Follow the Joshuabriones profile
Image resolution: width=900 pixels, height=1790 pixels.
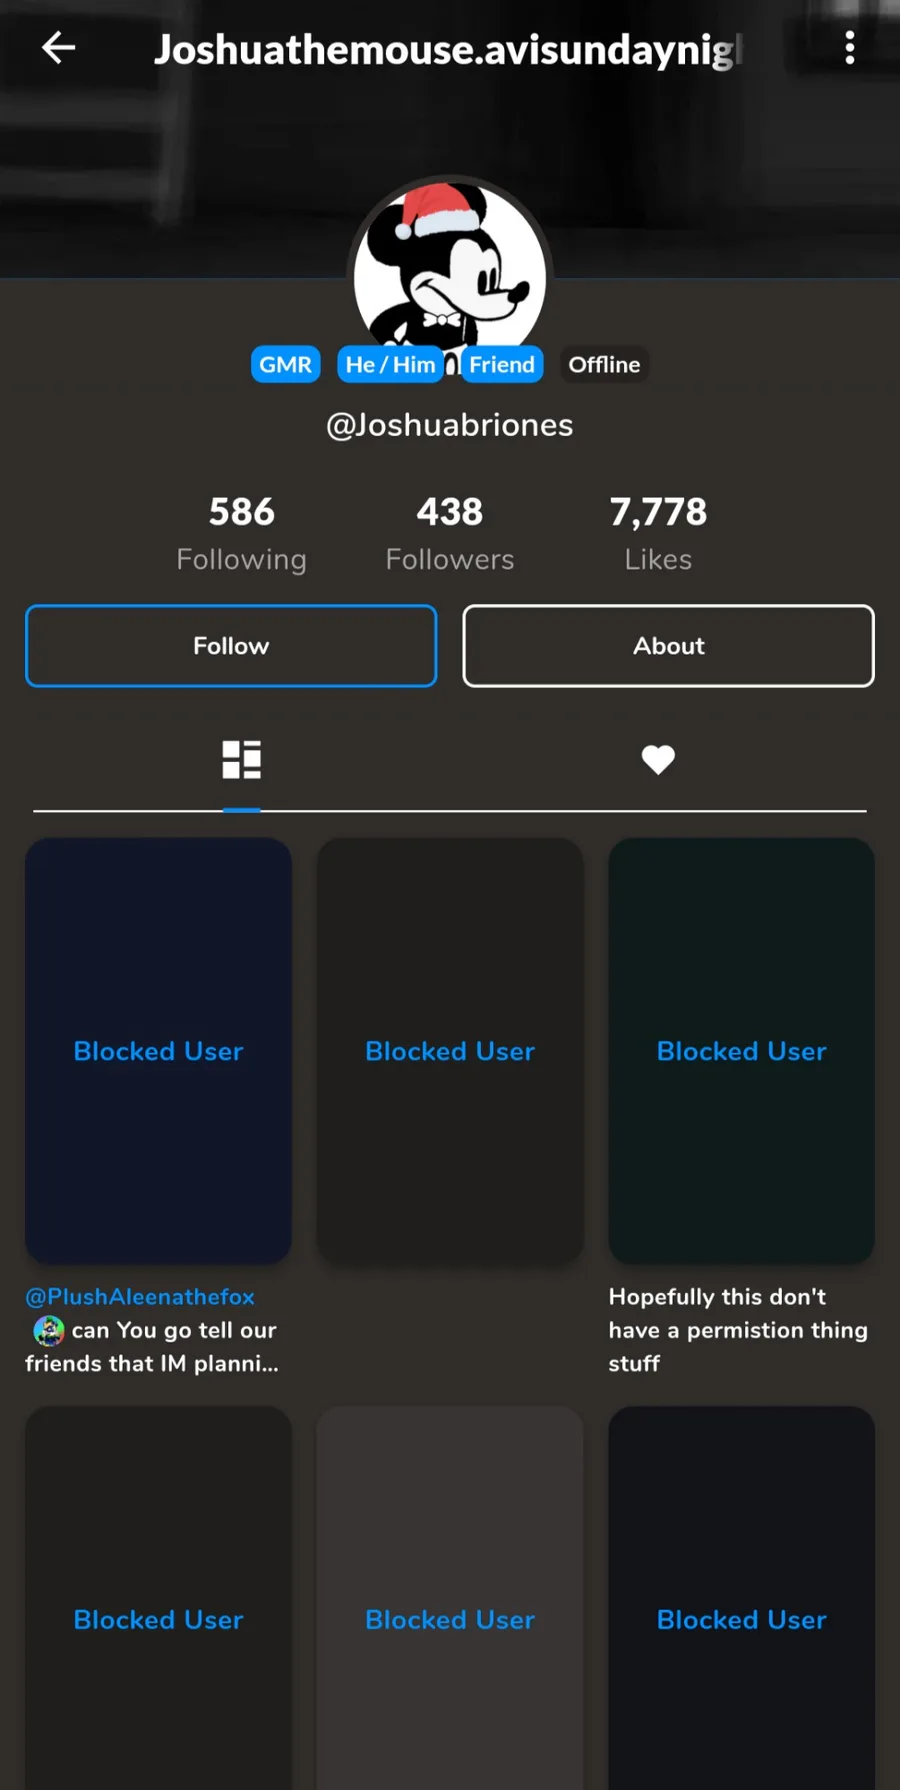tap(231, 646)
